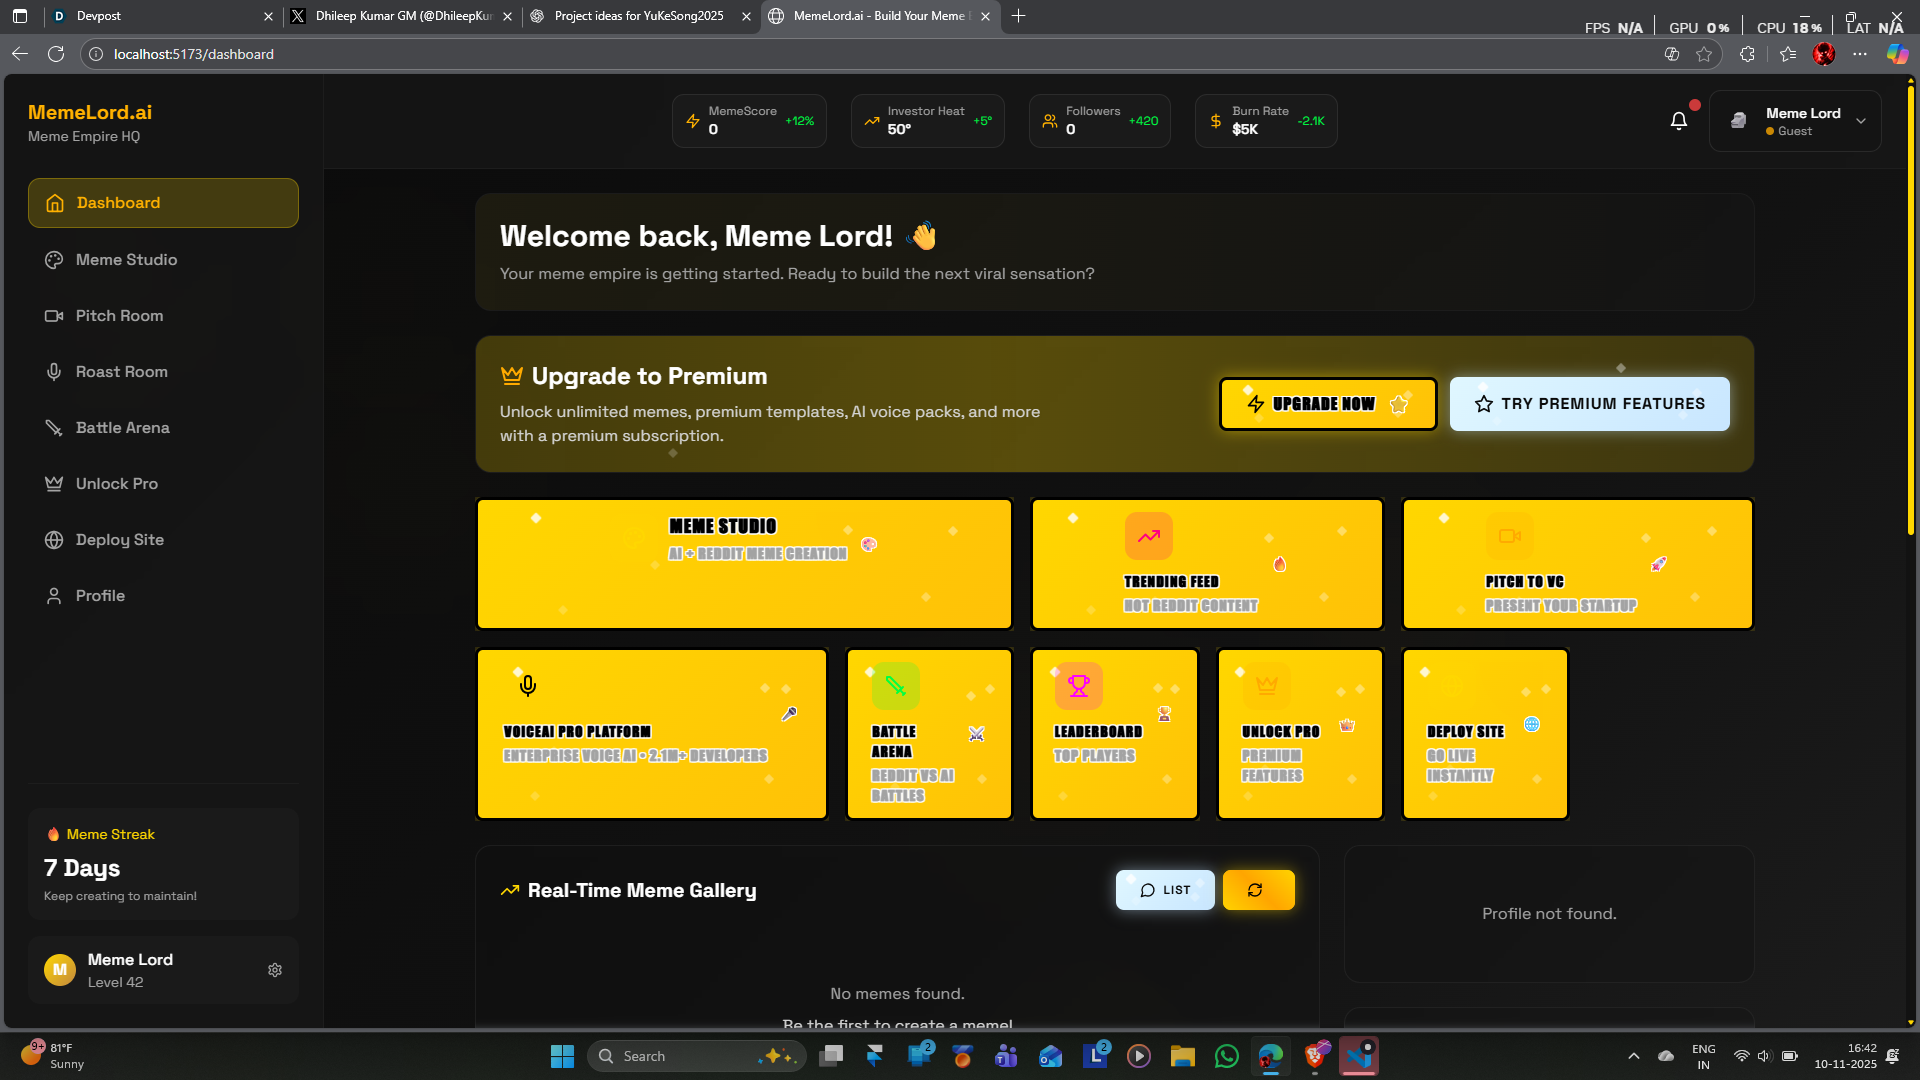Screen dimensions: 1920x1080
Task: Open the notifications bell icon
Action: point(1679,121)
